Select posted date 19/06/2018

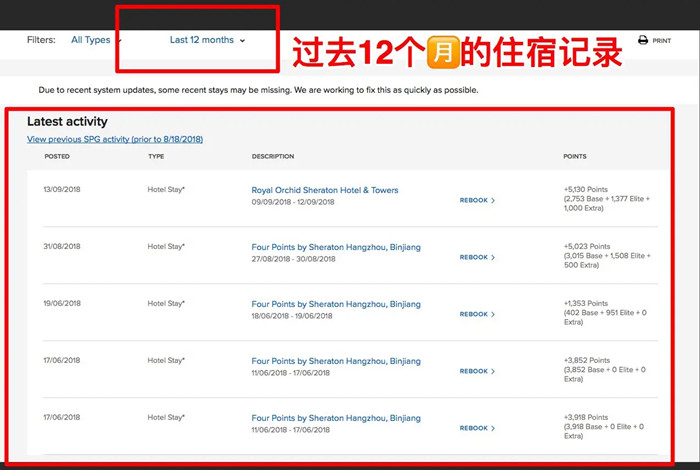tap(62, 303)
